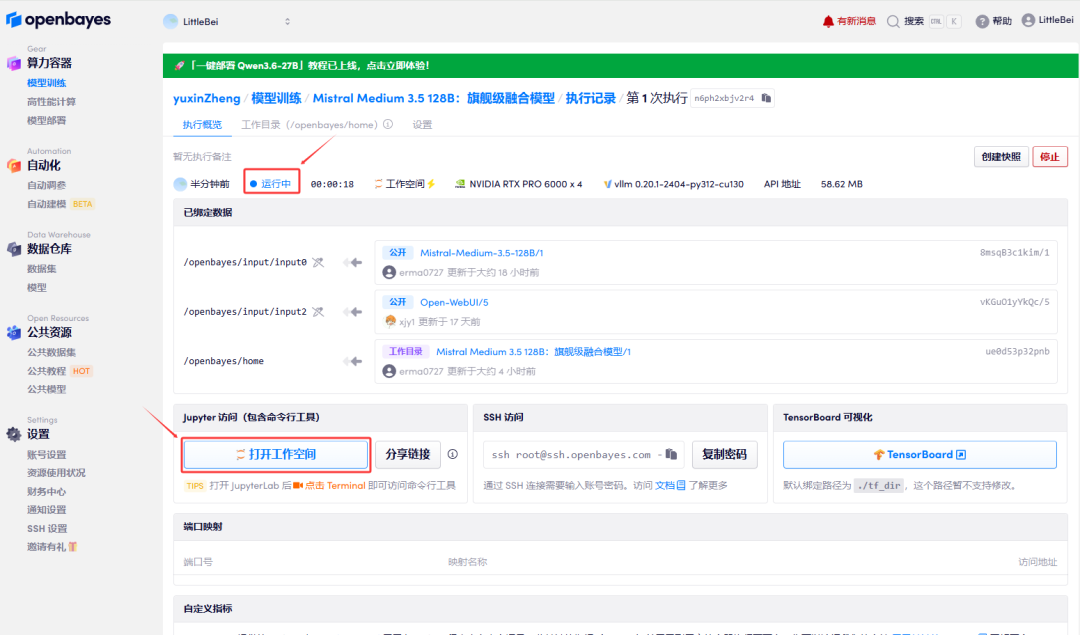Click the vllm 0.20.1-2404-py312-cu130 image label
This screenshot has height=635, width=1080.
(x=674, y=184)
